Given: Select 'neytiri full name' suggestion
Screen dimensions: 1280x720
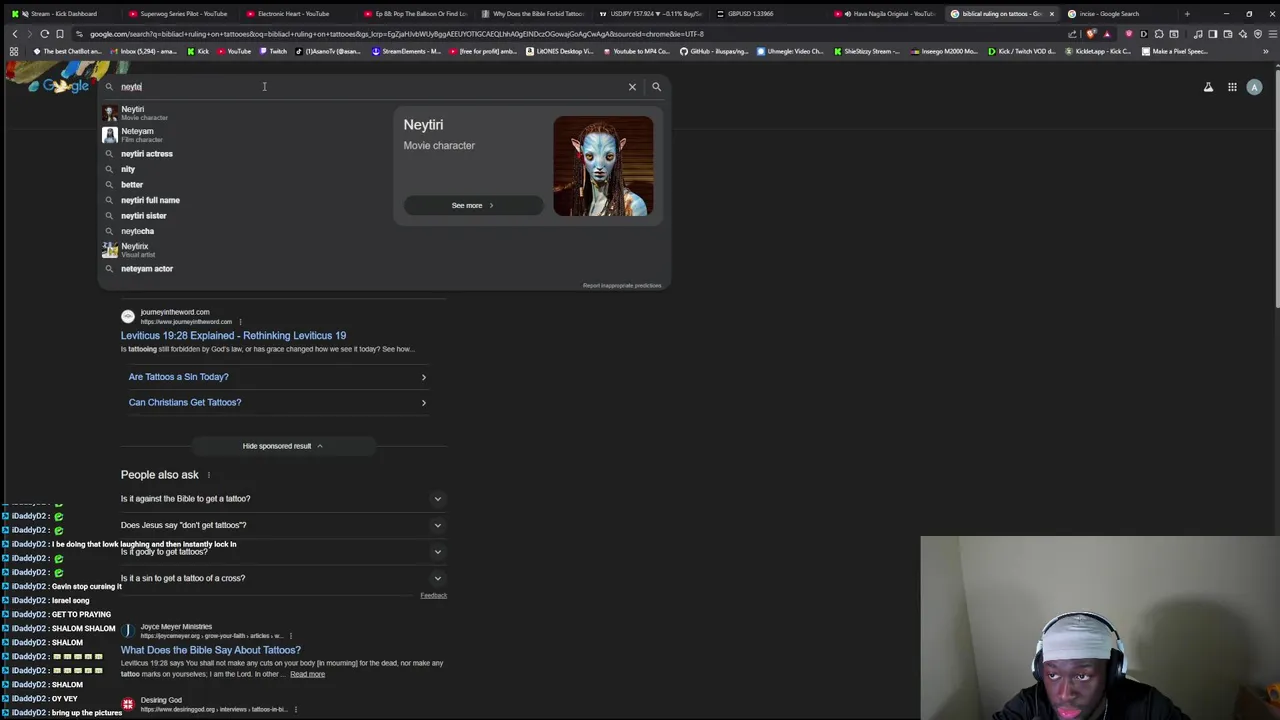Looking at the screenshot, I should pos(245,200).
